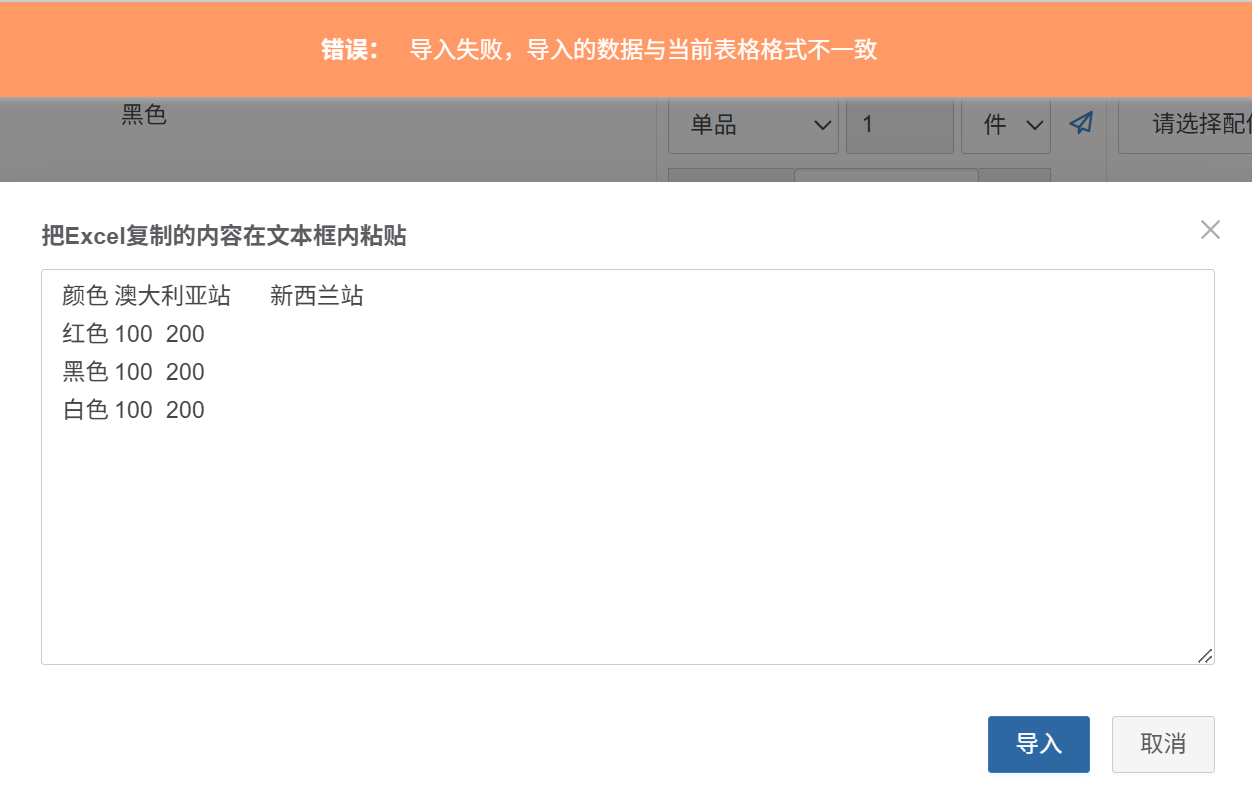Image resolution: width=1252 pixels, height=808 pixels.
Task: Click the 黑色 label behind the dialog
Action: point(144,115)
